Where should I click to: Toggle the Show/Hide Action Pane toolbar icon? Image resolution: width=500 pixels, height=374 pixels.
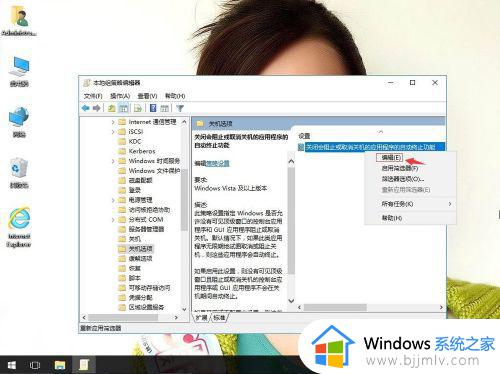tap(164, 108)
